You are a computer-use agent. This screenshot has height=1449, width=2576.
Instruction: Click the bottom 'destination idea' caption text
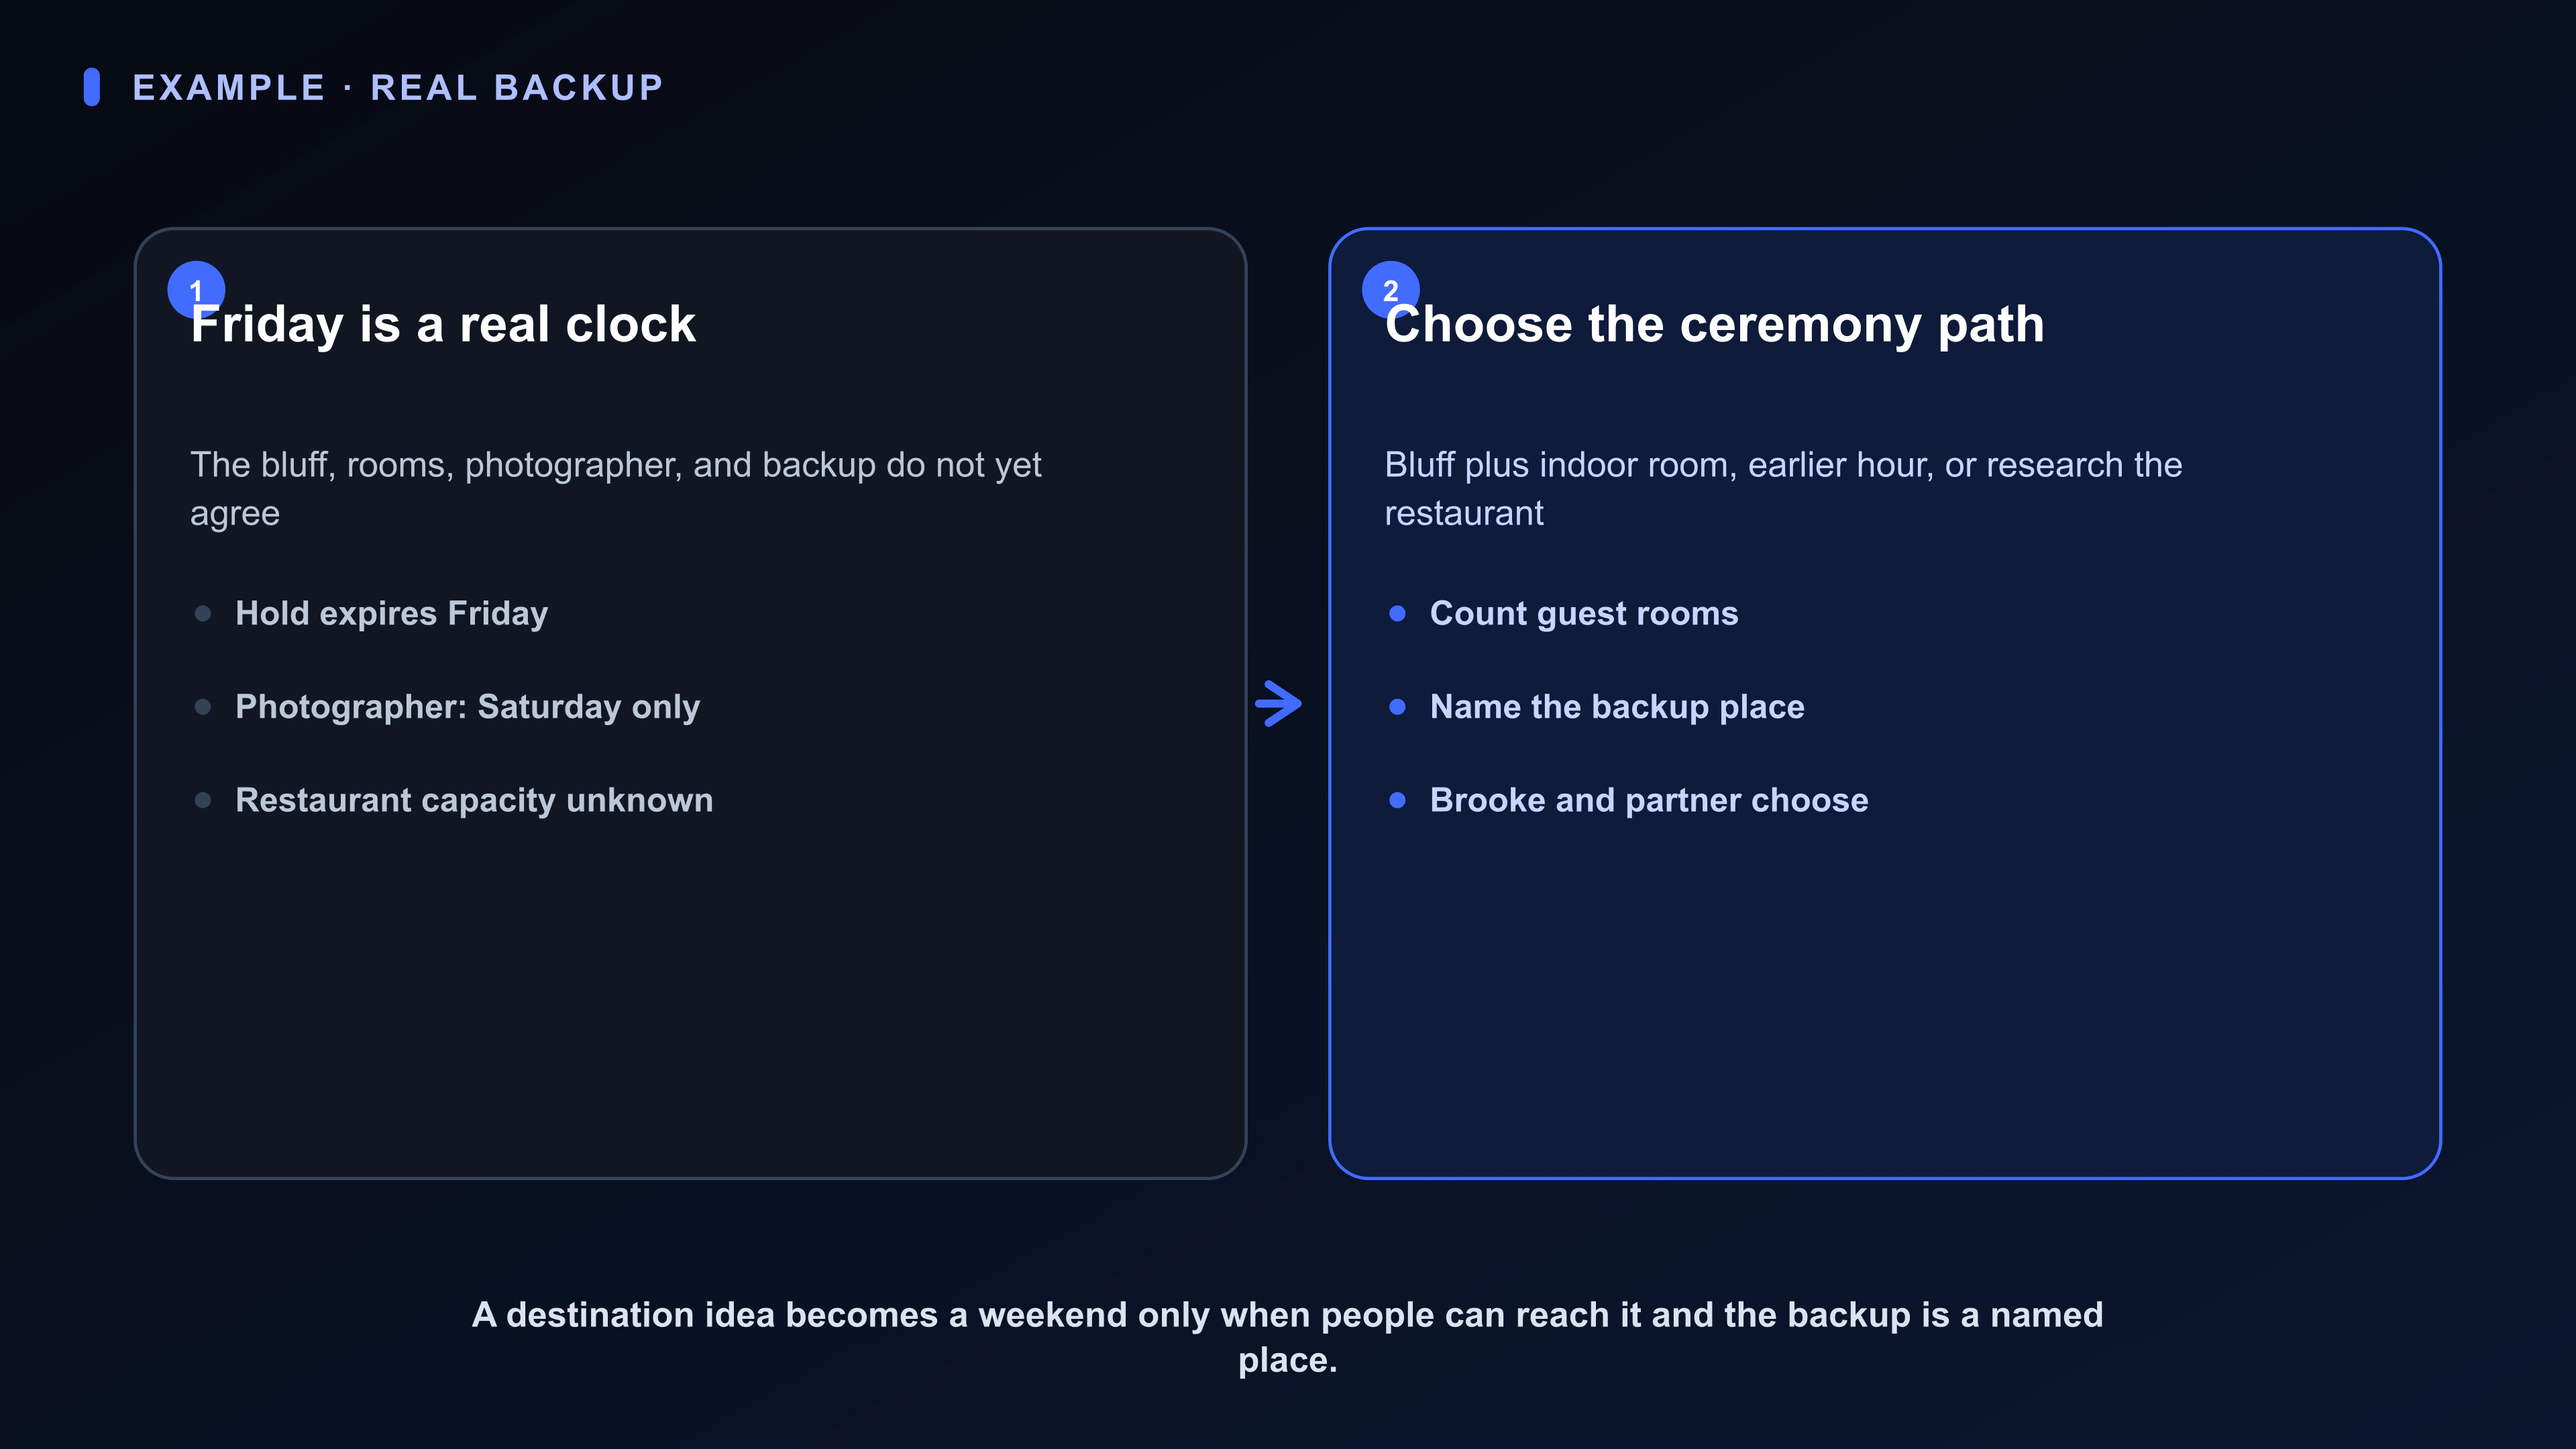pos(1288,1337)
